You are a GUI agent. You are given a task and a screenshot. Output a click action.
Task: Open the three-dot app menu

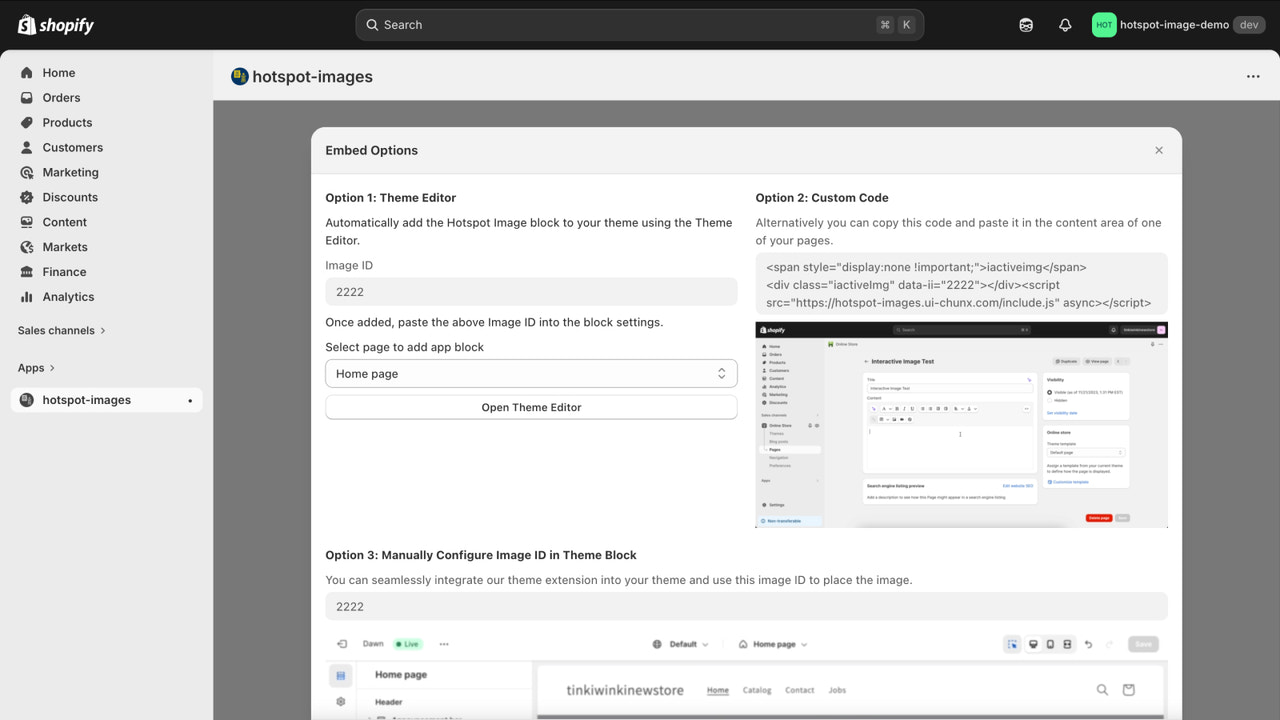[x=1253, y=77]
